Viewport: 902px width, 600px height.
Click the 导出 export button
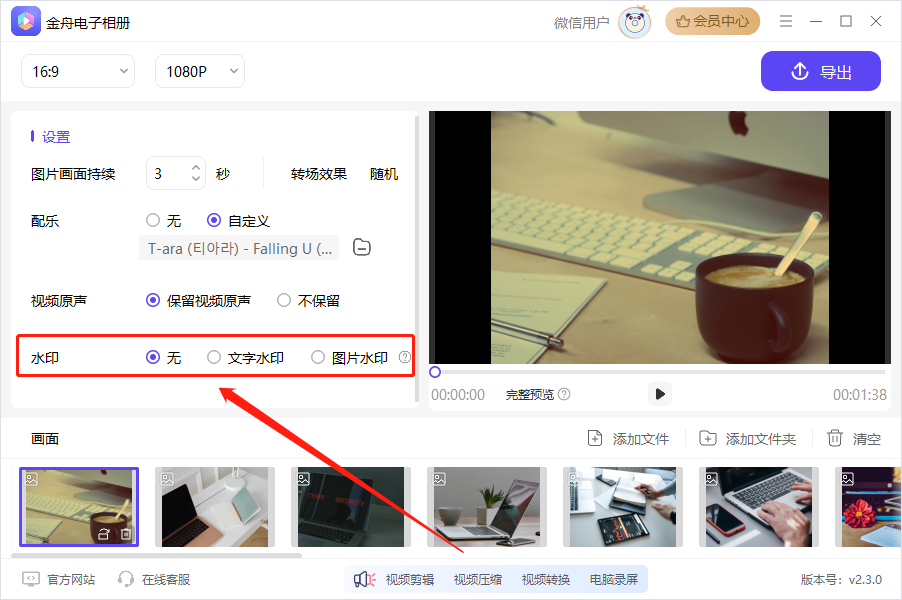tap(820, 71)
